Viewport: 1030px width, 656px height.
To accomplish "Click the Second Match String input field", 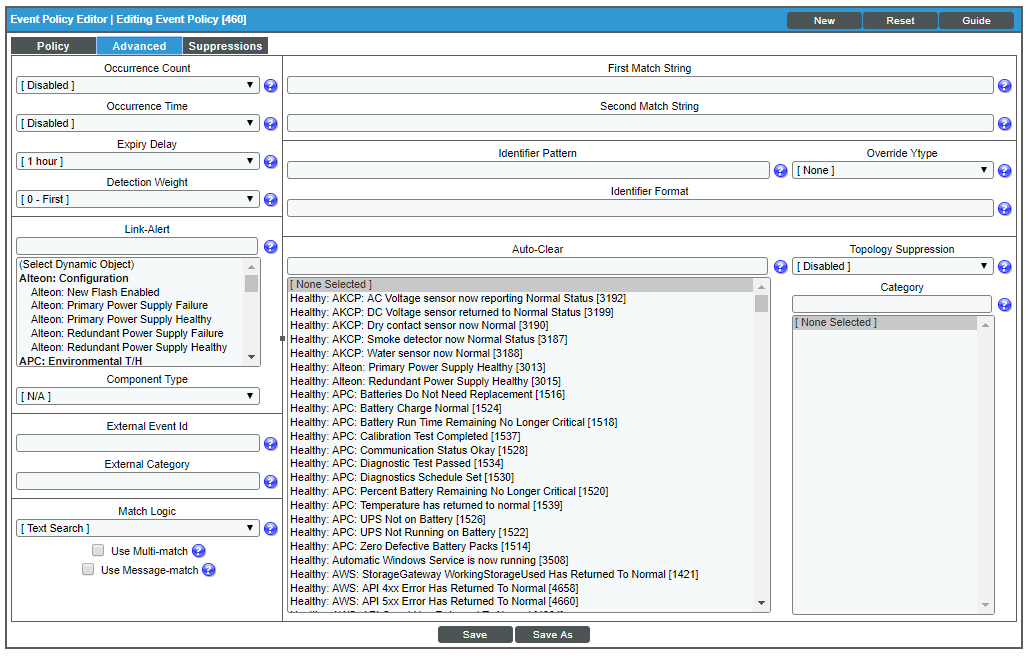I will point(640,123).
